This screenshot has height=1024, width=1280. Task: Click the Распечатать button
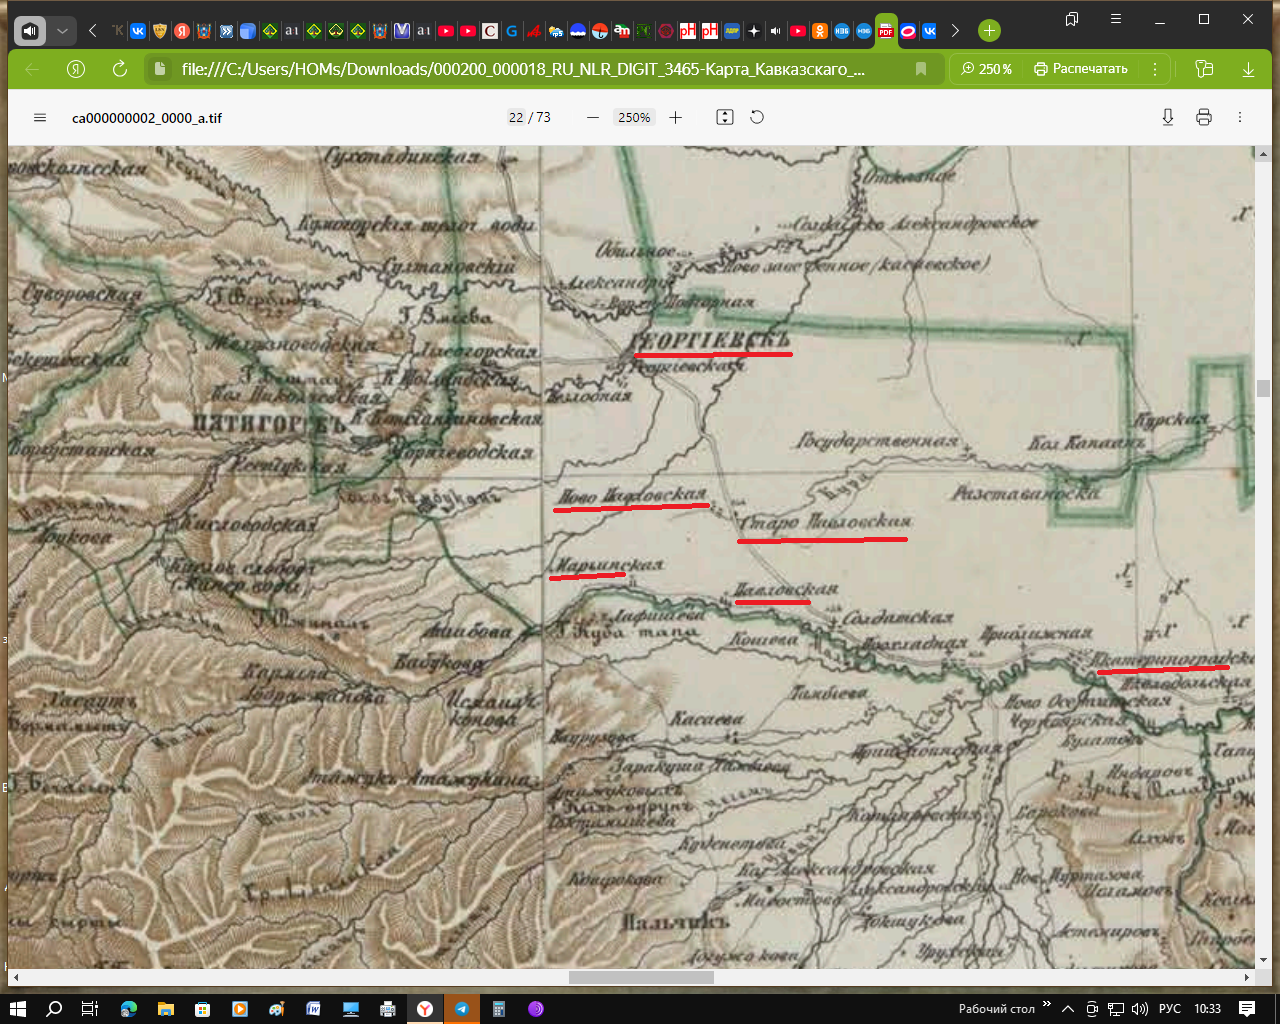(1081, 69)
